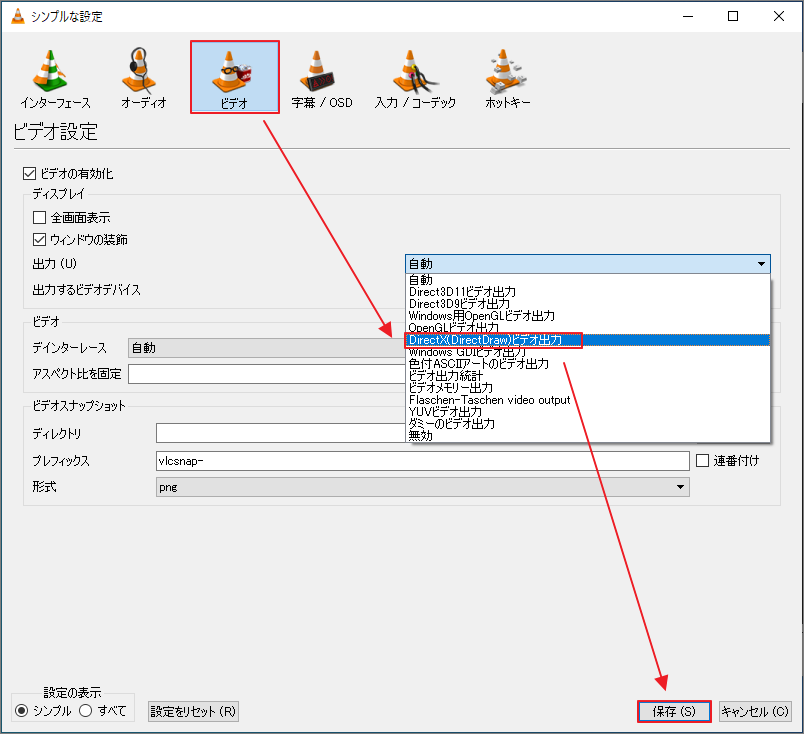Choose Direct3D9ビデオ出力 from the list

(x=588, y=304)
